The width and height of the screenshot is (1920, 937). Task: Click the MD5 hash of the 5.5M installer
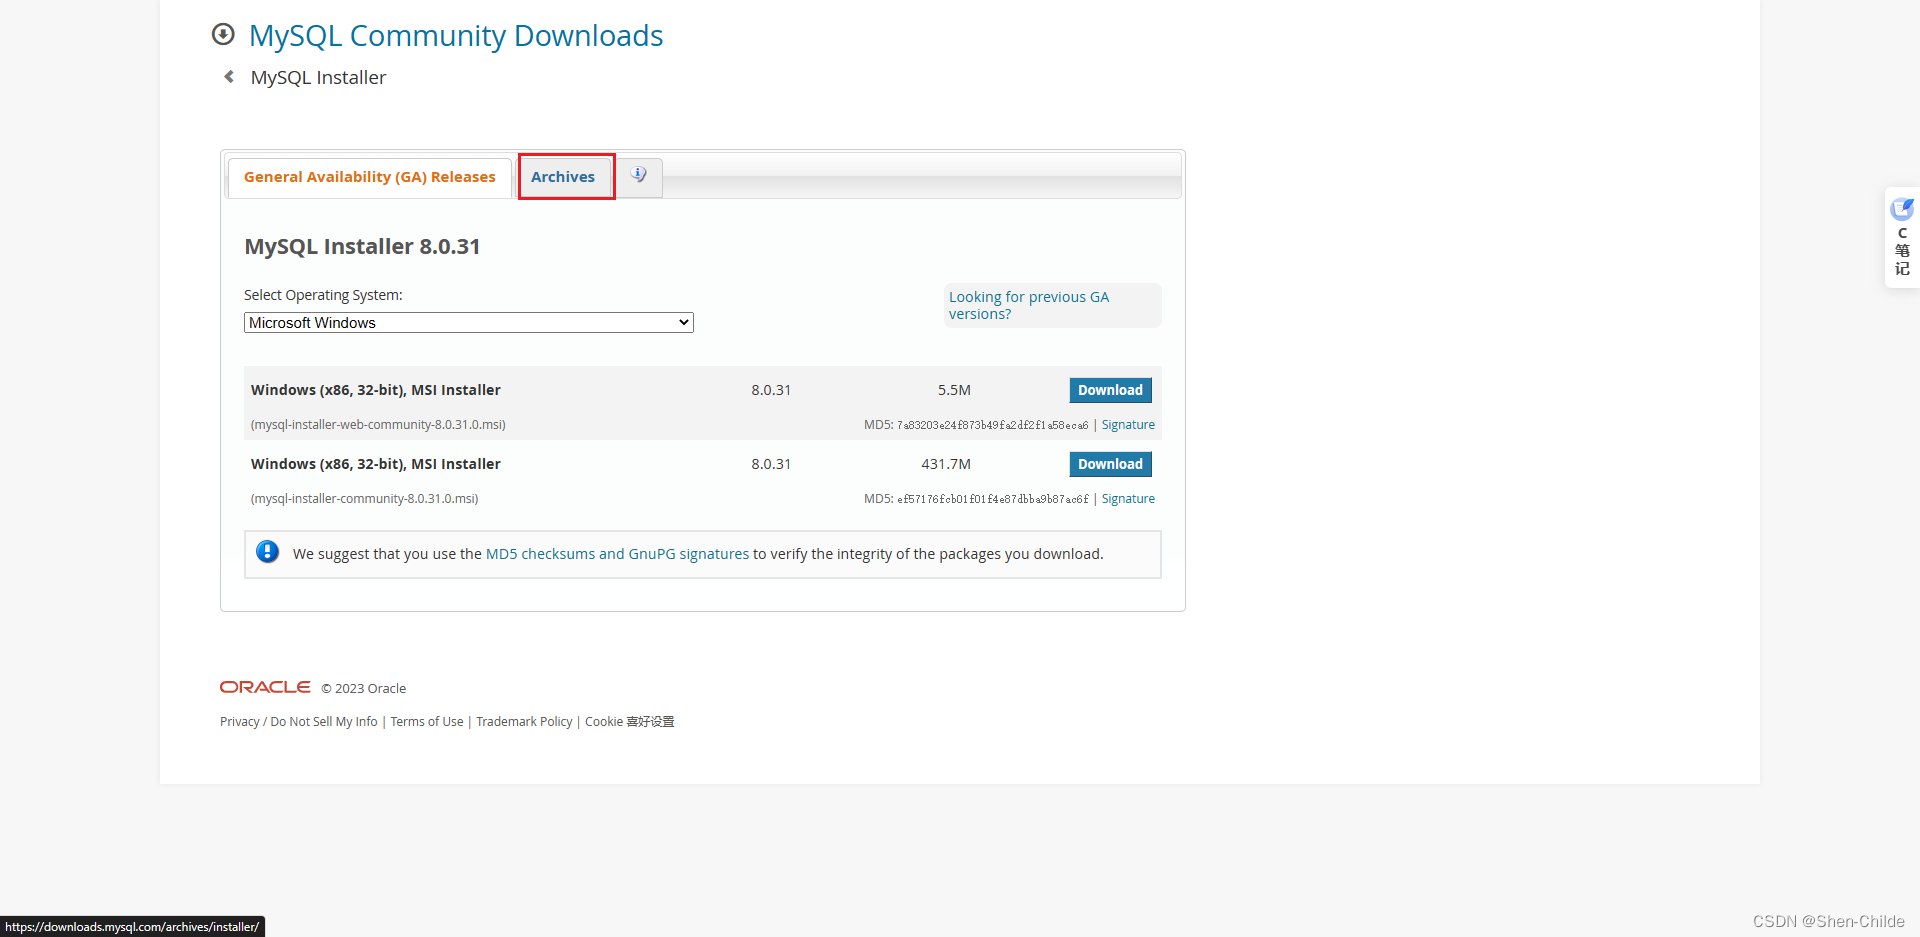(x=992, y=425)
